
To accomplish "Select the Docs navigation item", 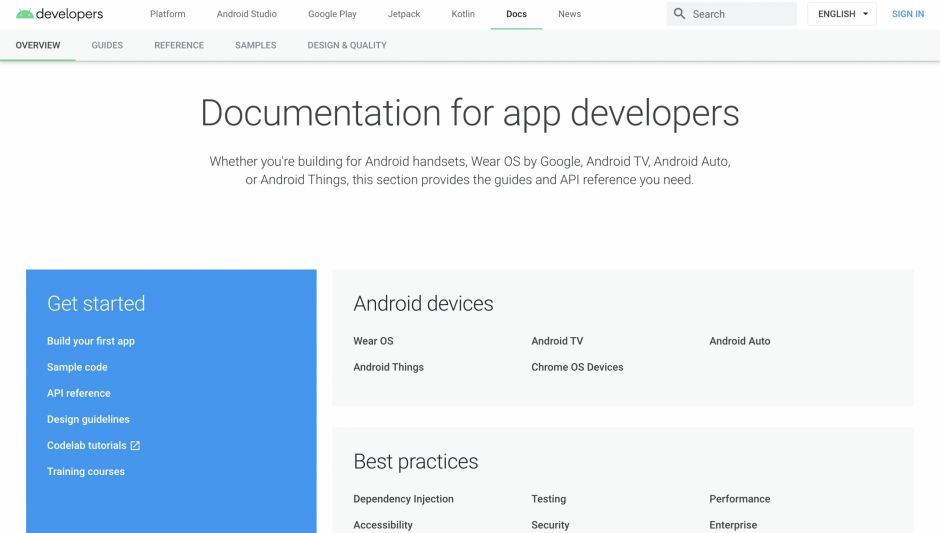I will click(x=516, y=14).
